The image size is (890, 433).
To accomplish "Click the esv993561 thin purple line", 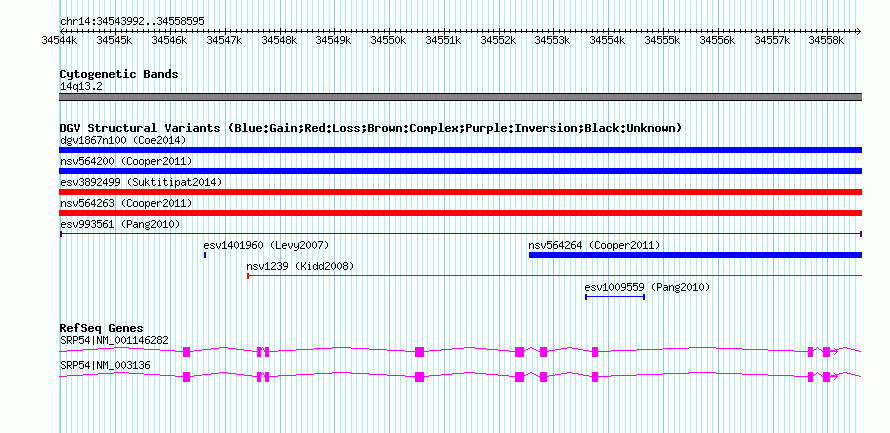I will pos(460,234).
